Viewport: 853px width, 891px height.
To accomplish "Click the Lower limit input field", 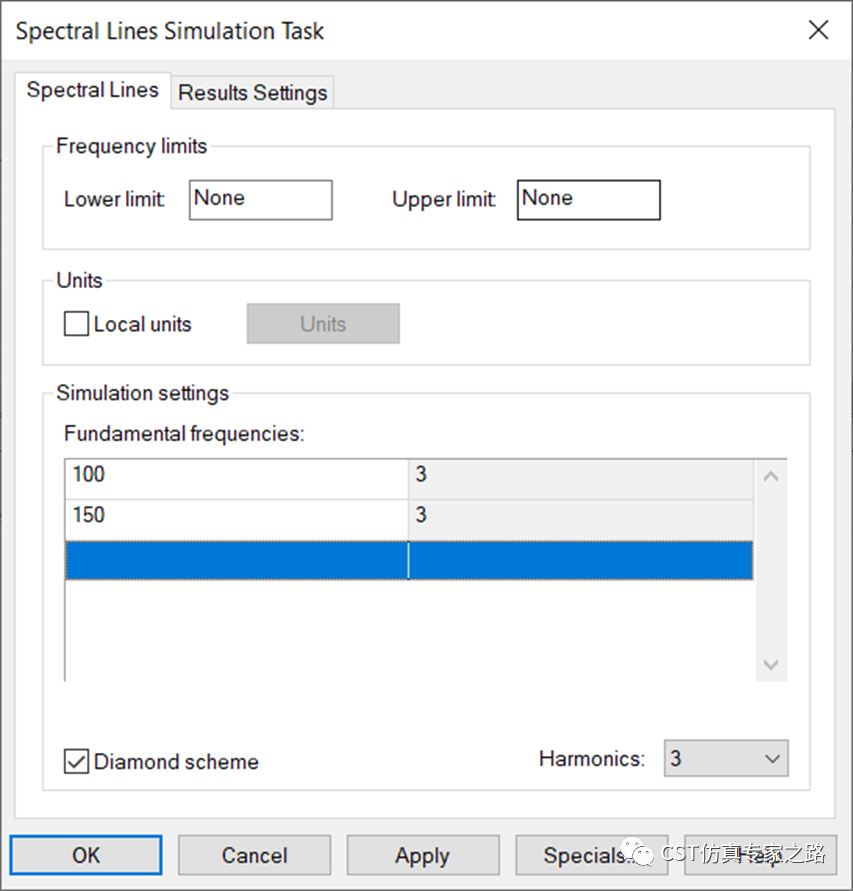I will click(260, 199).
